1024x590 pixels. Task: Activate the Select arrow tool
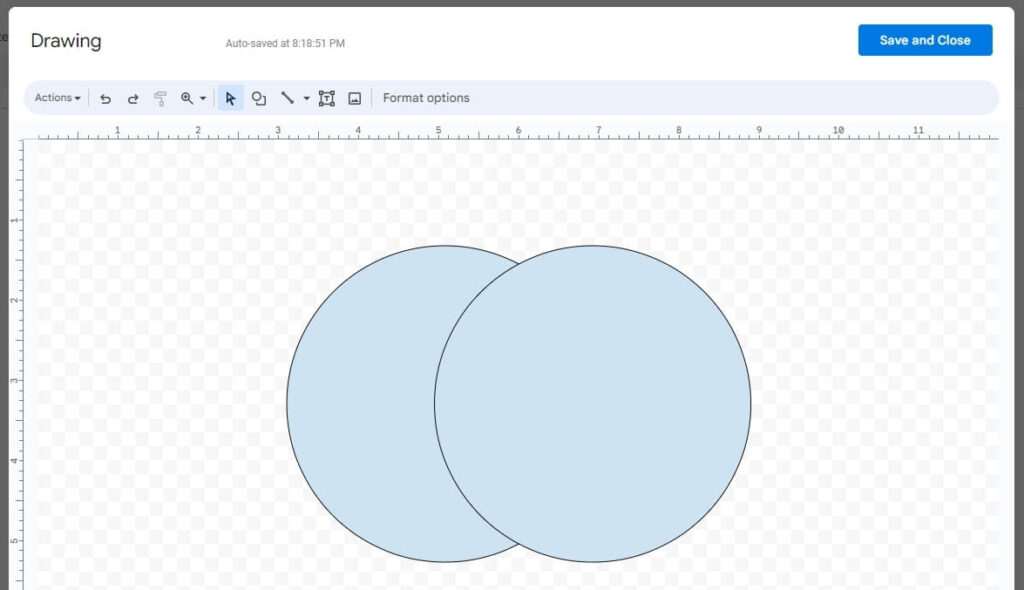pyautogui.click(x=231, y=97)
